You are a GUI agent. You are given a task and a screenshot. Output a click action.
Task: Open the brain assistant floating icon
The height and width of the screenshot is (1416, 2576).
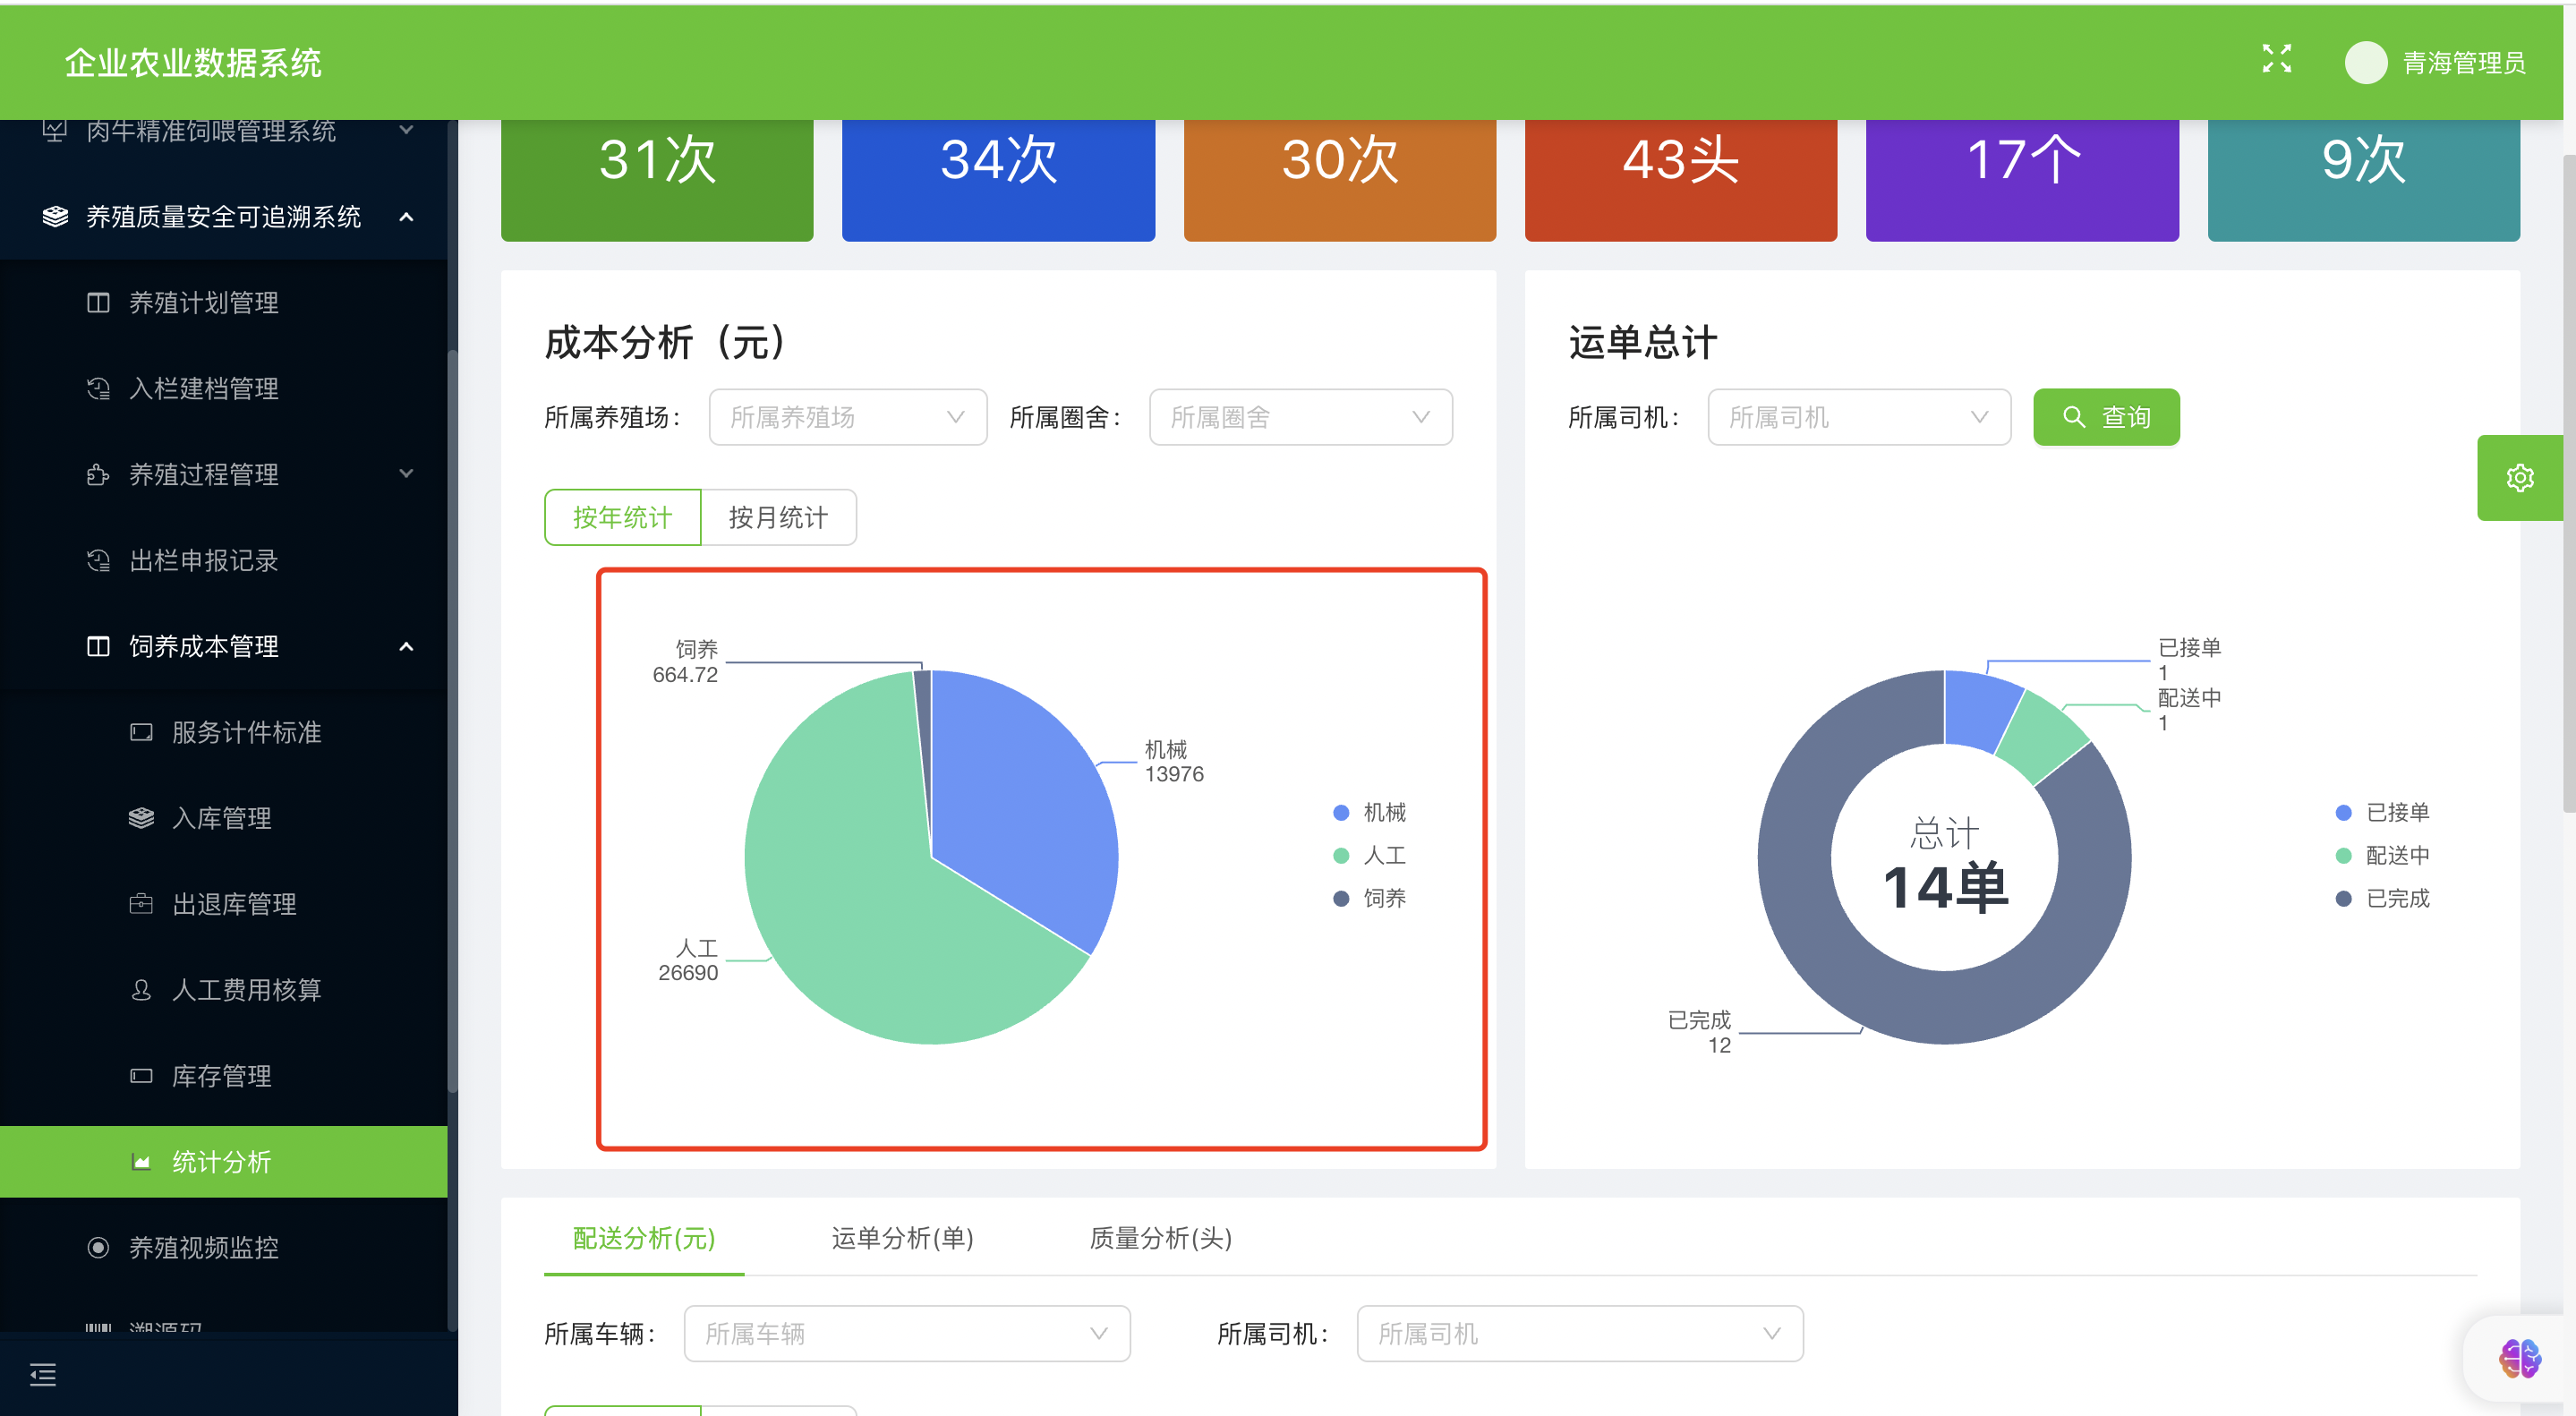point(2518,1359)
